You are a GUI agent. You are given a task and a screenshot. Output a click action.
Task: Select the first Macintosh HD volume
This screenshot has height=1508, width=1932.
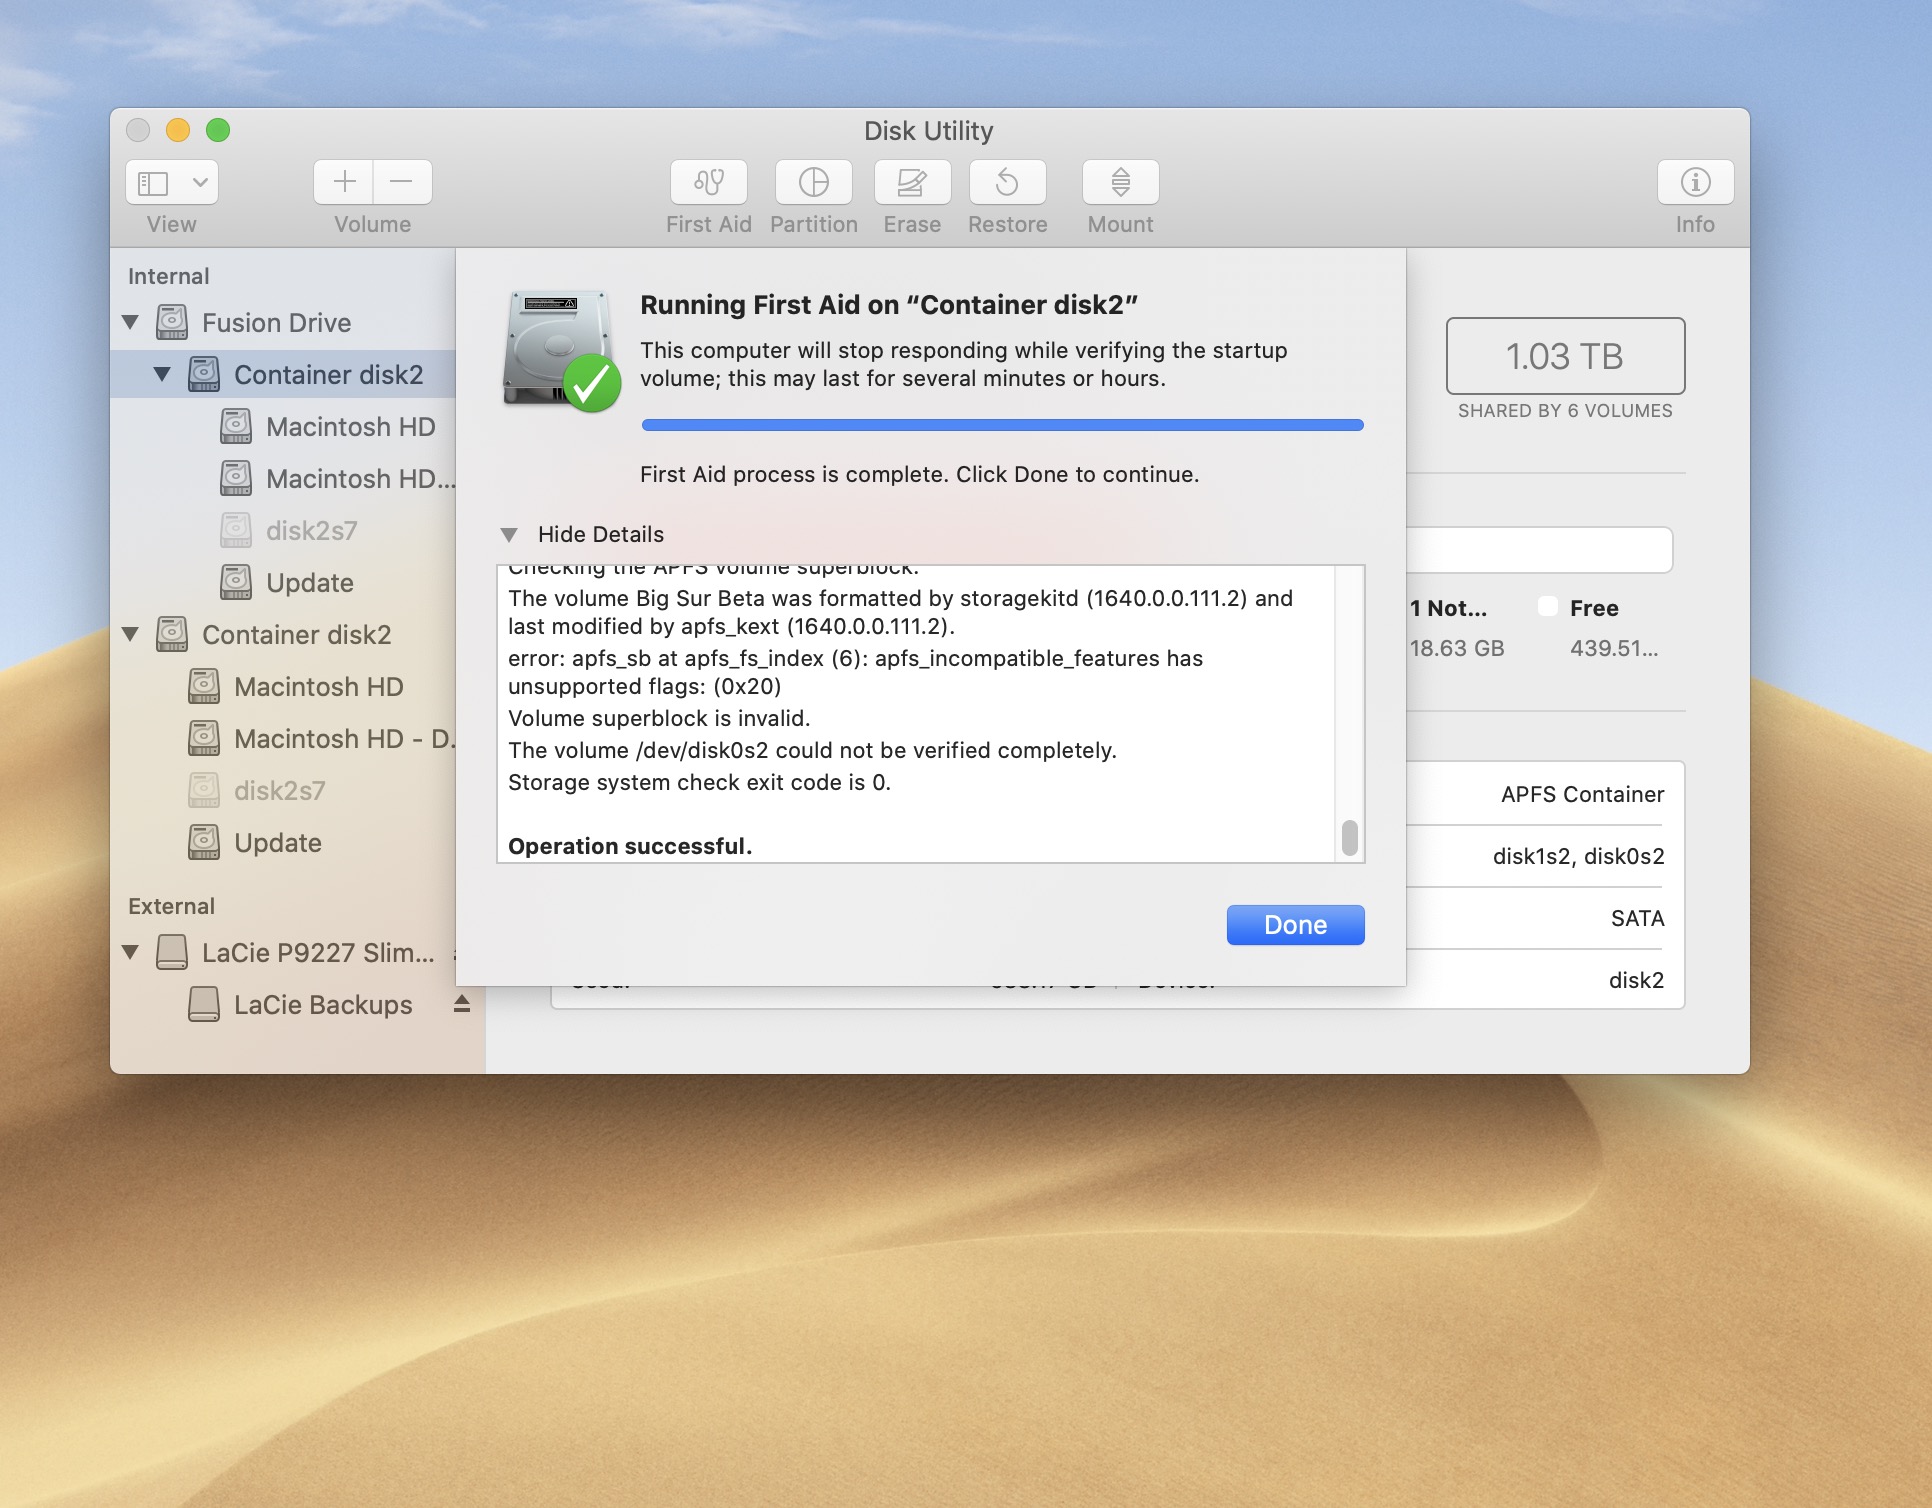[x=350, y=427]
